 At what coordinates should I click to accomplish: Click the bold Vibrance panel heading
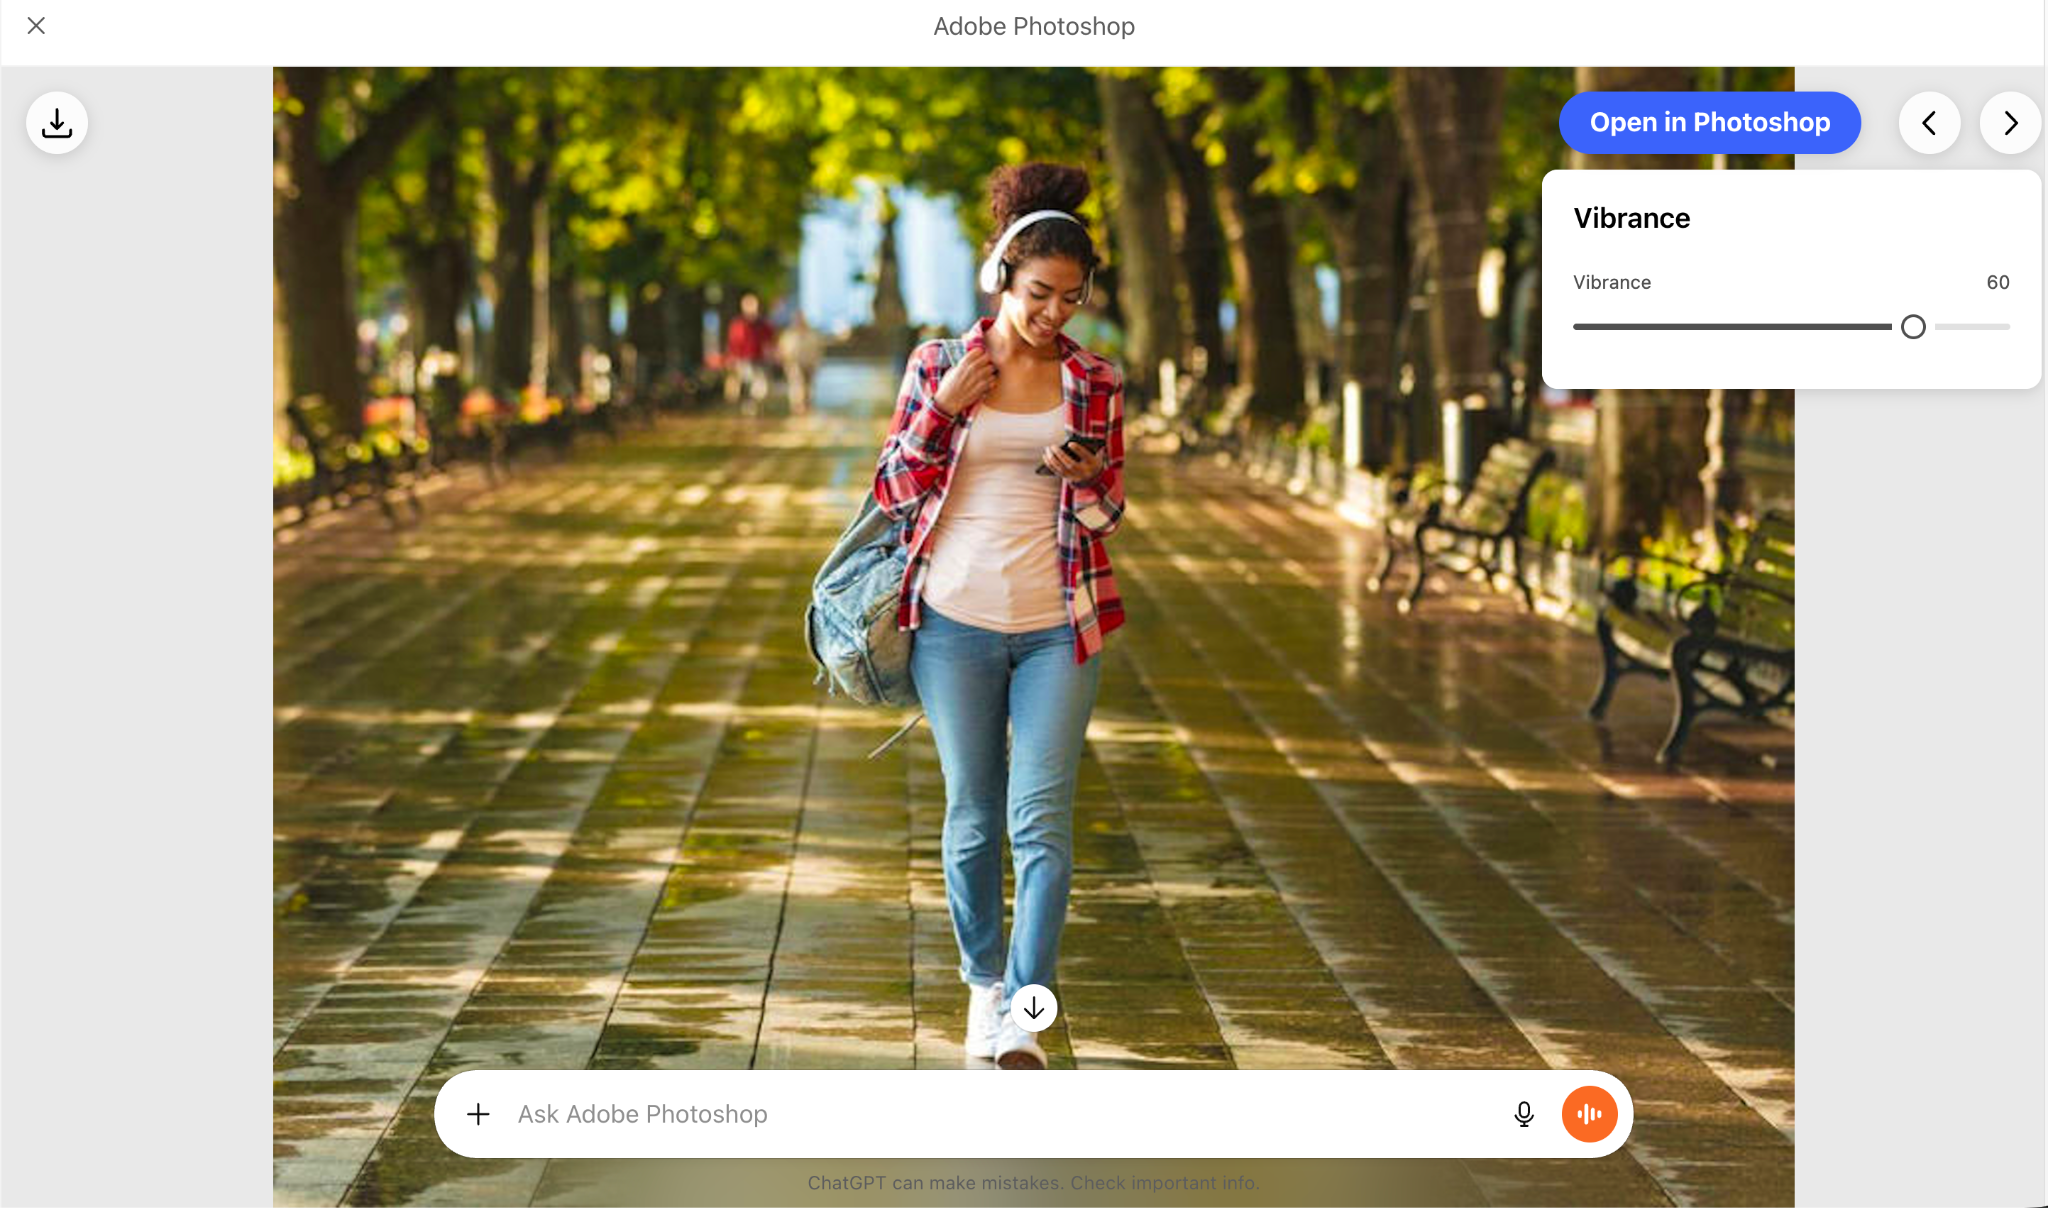click(1631, 219)
